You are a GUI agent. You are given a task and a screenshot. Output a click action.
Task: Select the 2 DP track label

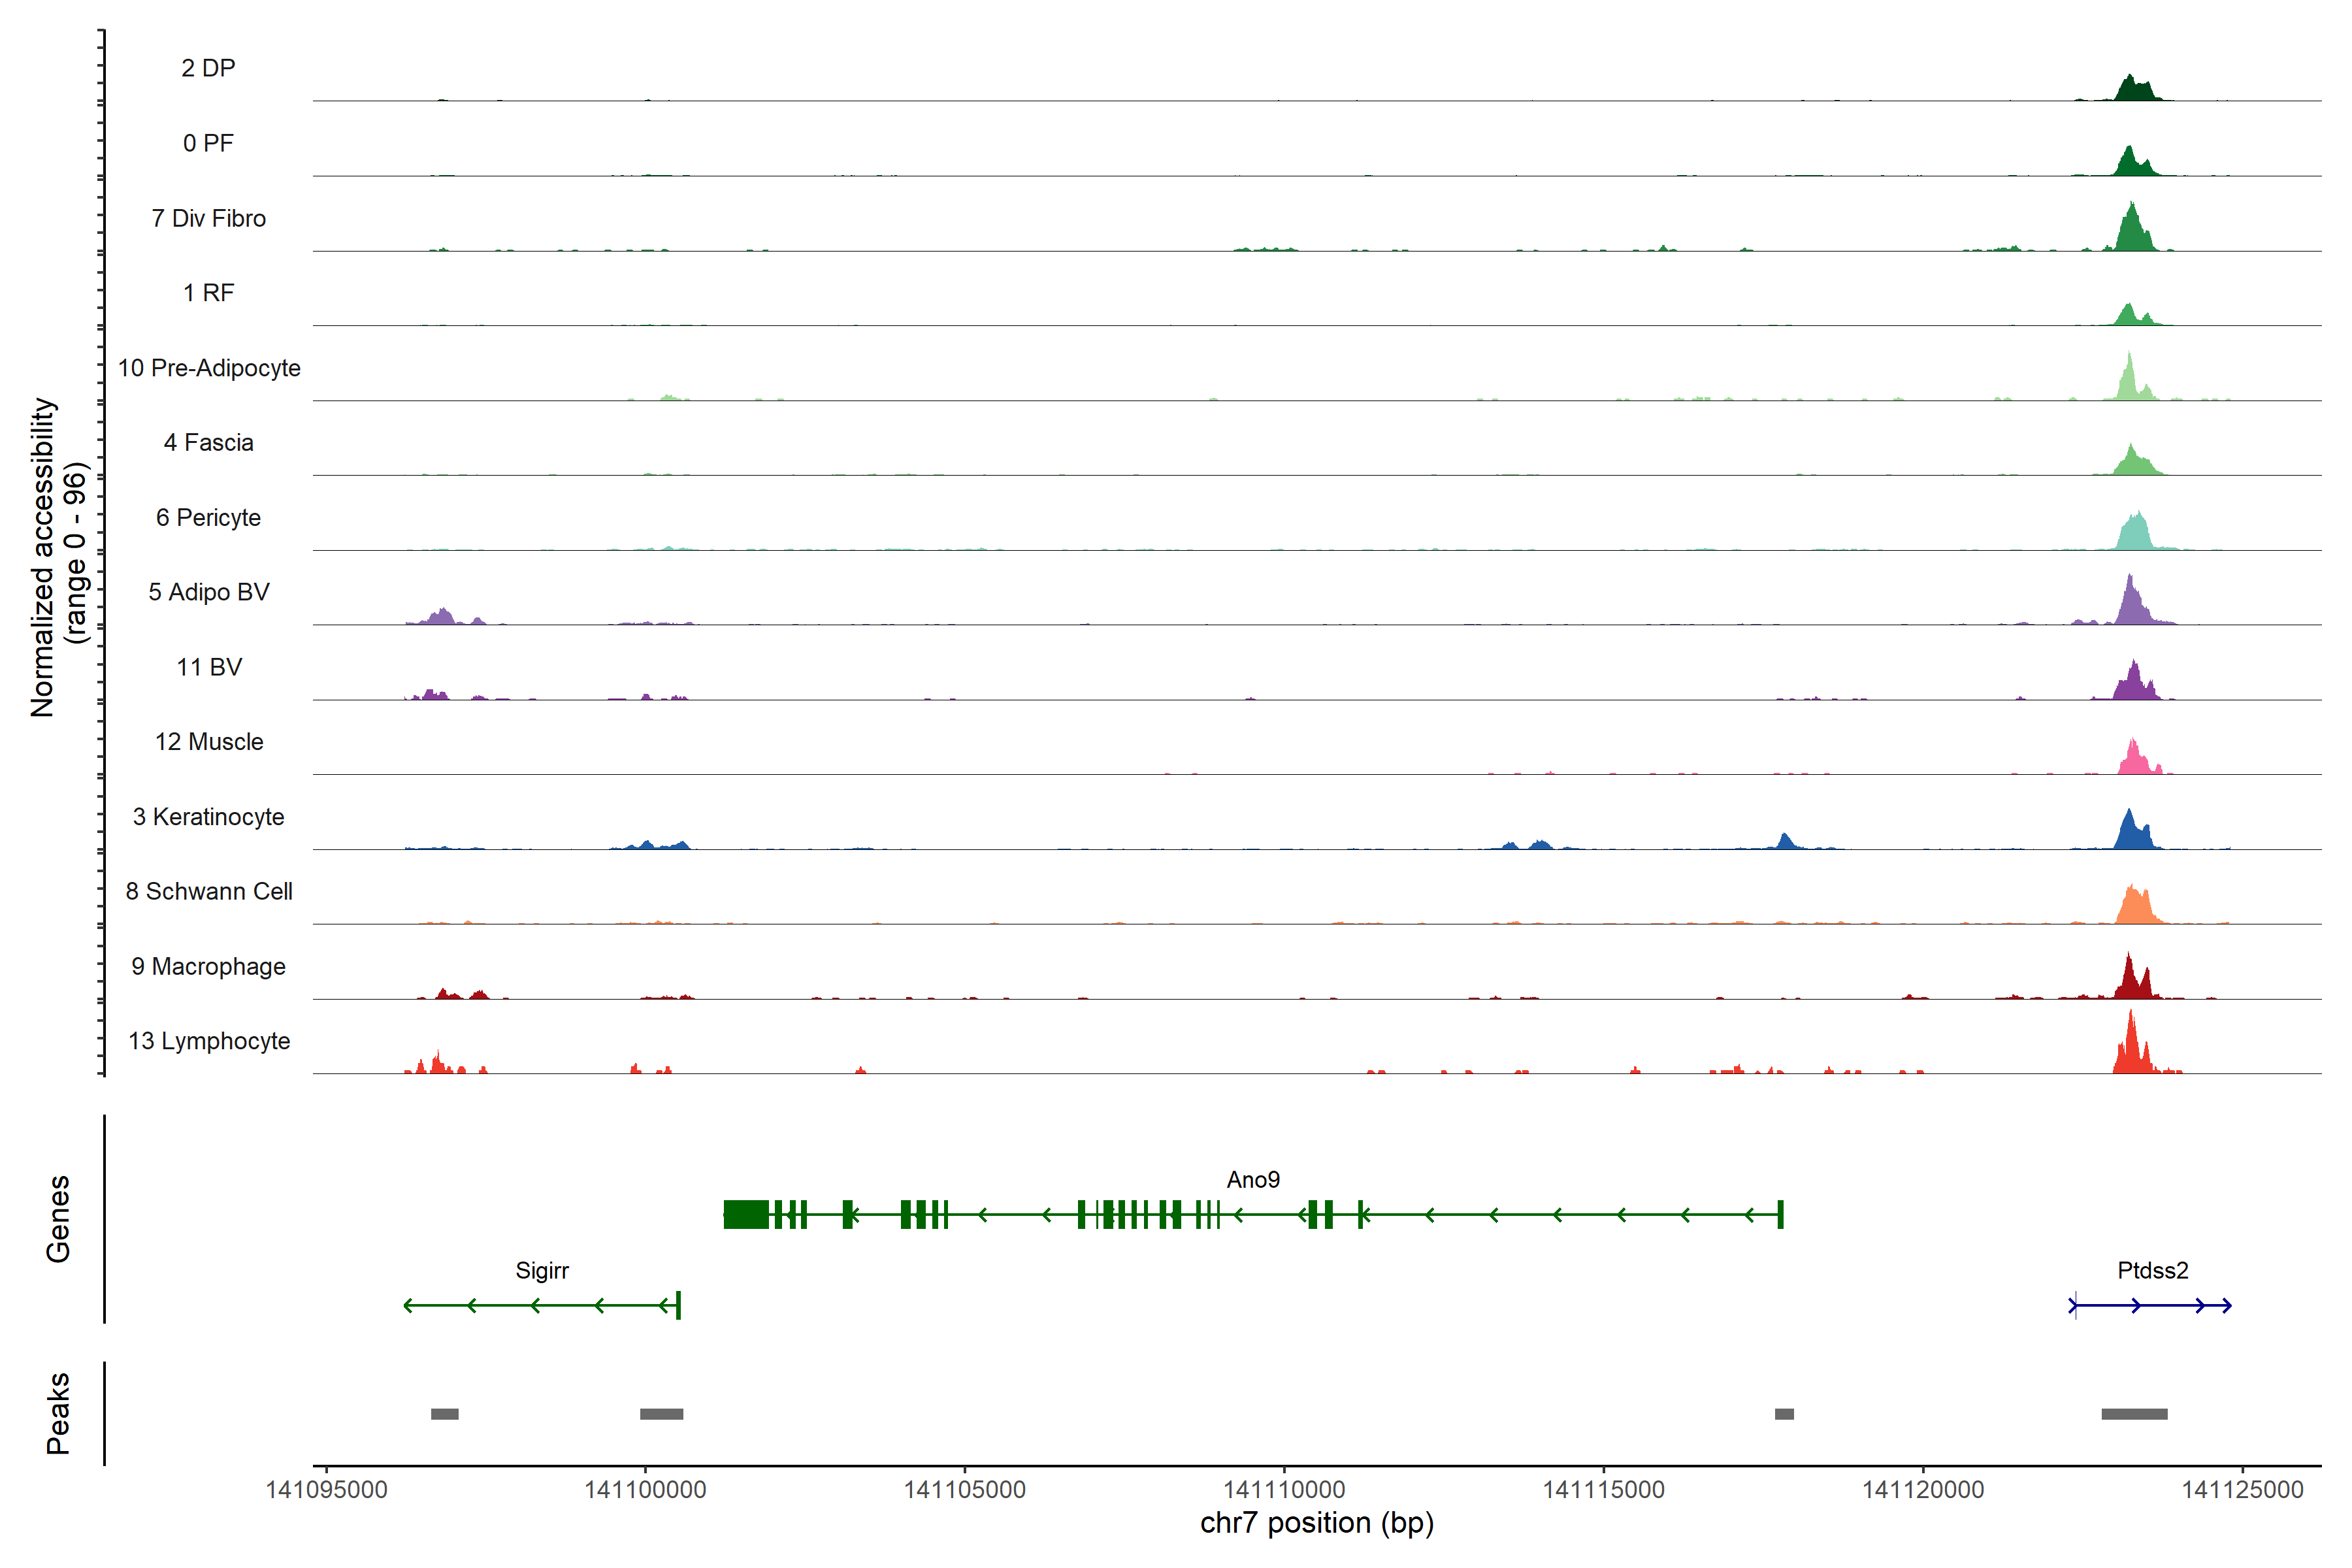(208, 68)
